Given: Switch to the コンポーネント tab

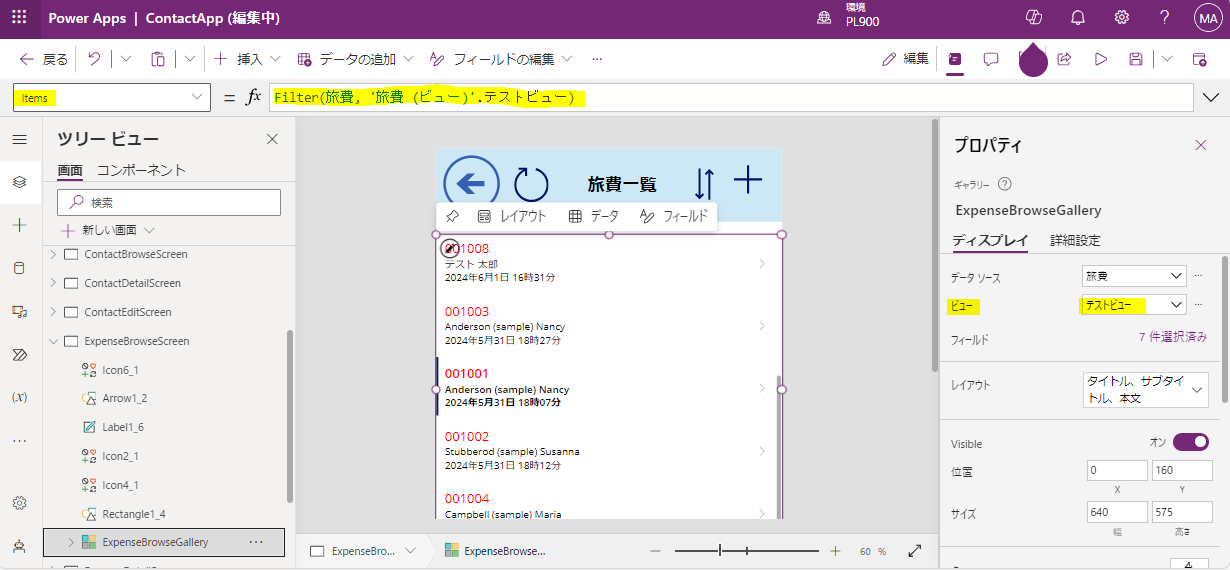Looking at the screenshot, I should click(x=141, y=171).
